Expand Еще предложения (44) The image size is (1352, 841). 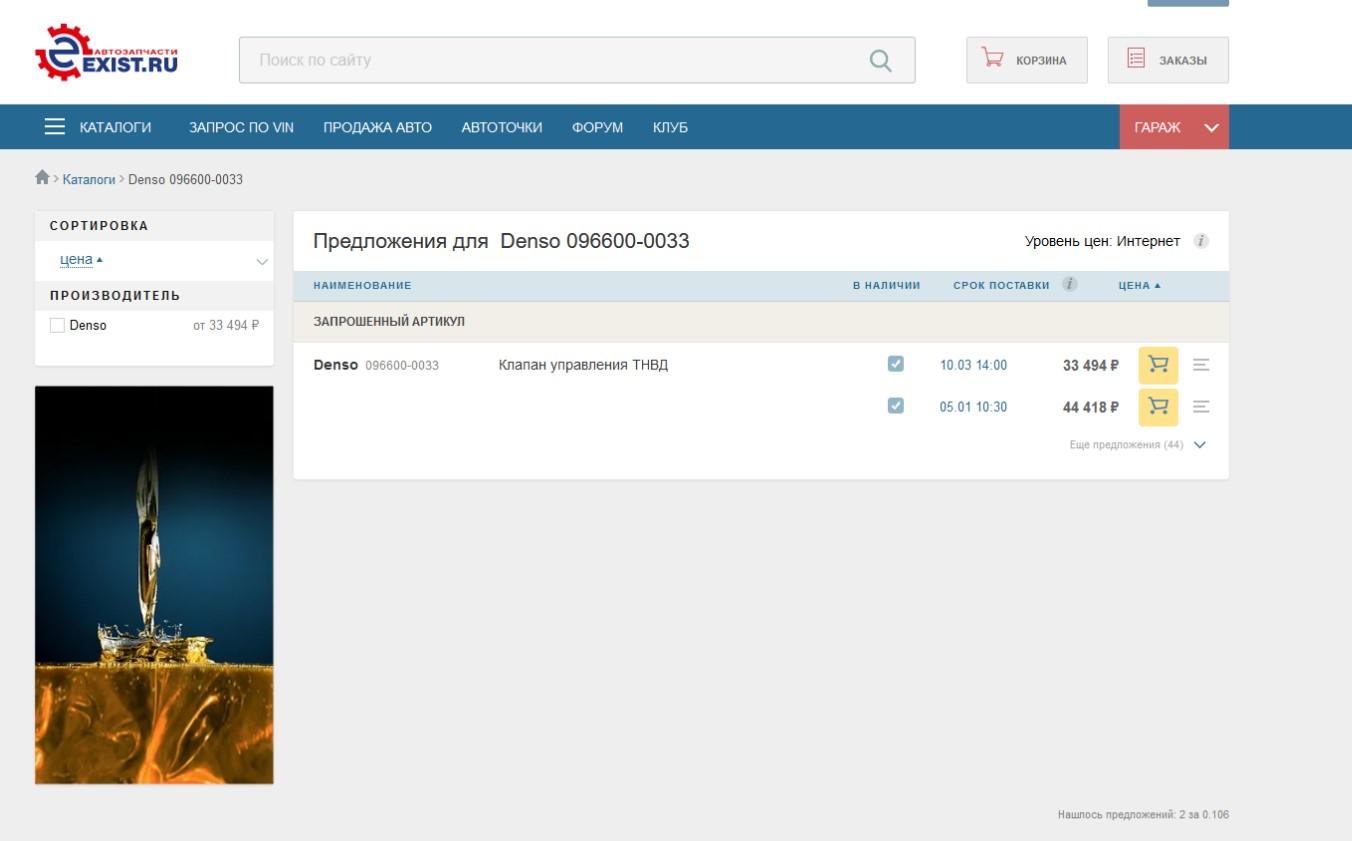(x=1138, y=445)
